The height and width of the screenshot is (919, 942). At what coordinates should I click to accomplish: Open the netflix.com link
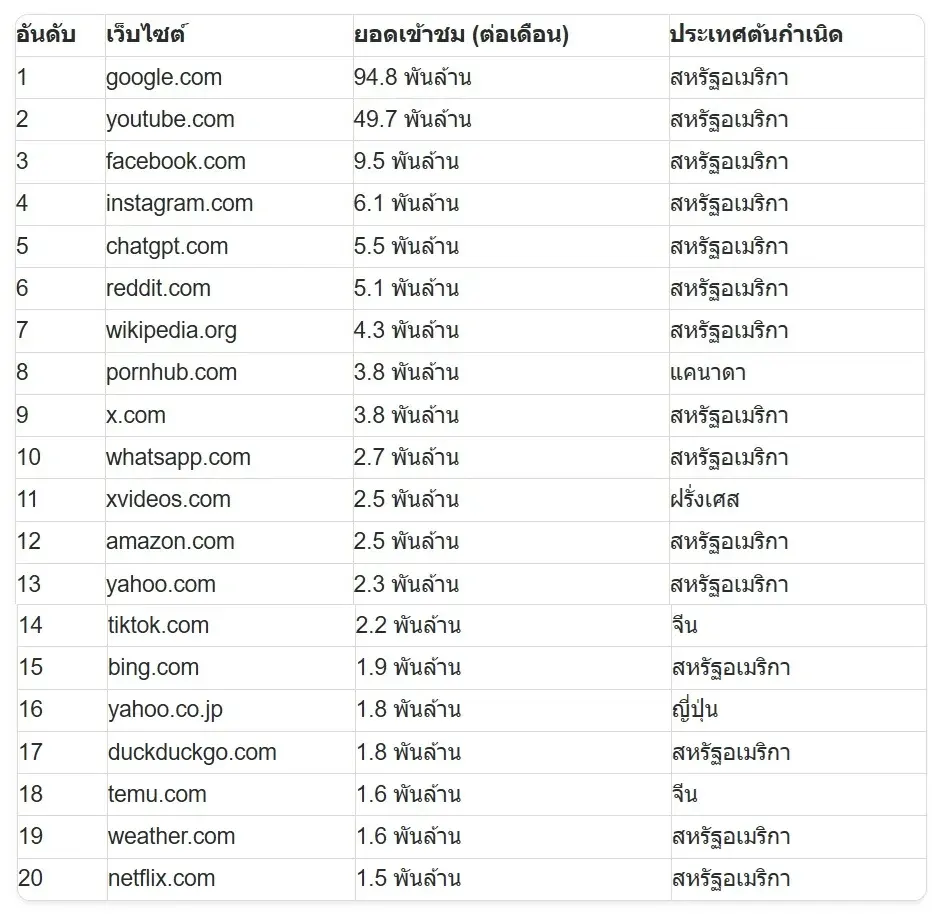161,879
